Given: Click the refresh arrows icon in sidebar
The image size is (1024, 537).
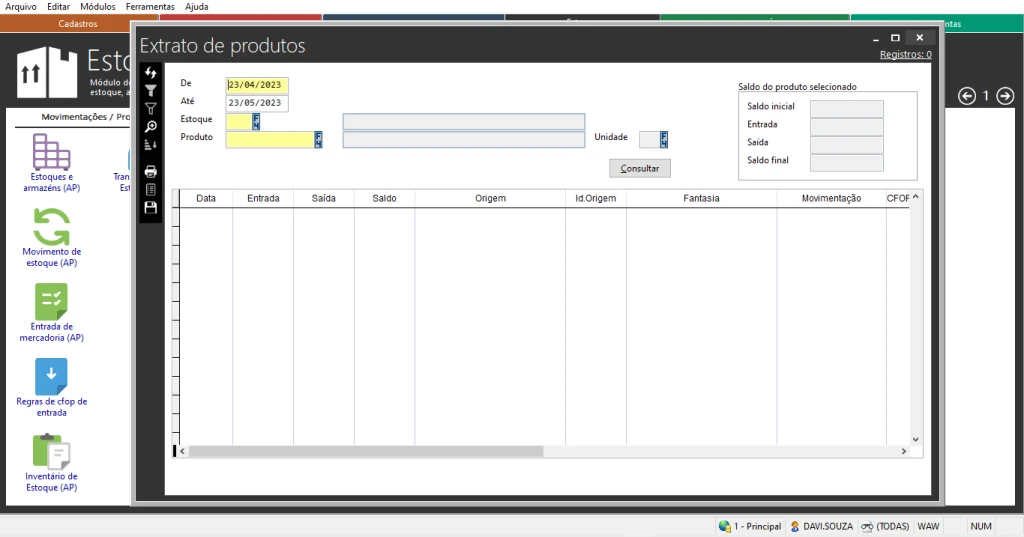Looking at the screenshot, I should [151, 73].
